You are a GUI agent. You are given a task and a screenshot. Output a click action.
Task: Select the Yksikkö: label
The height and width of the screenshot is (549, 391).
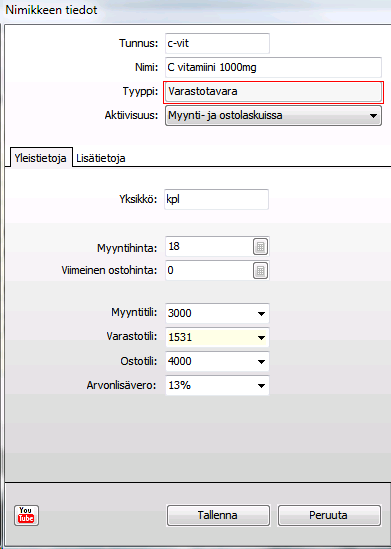pos(138,199)
